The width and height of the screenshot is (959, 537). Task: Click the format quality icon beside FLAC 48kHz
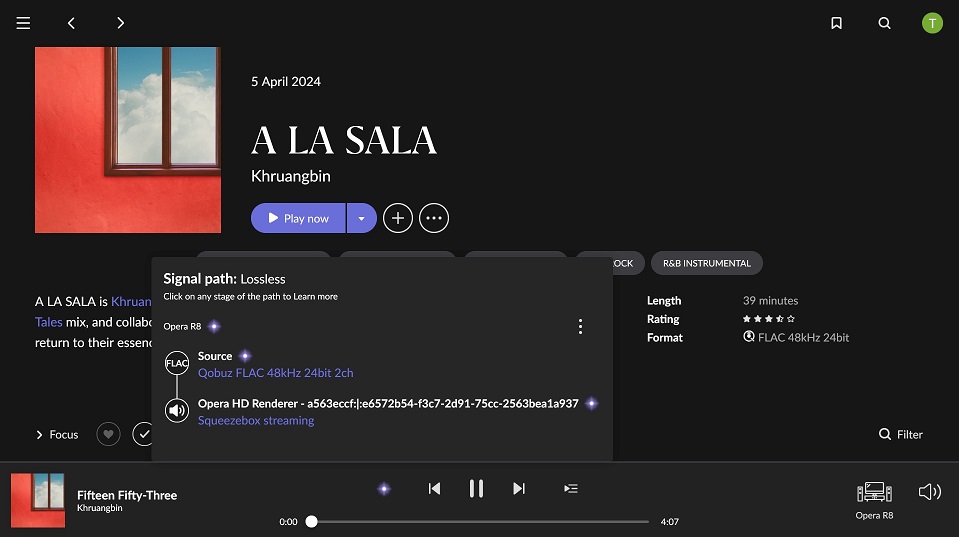[x=748, y=337]
